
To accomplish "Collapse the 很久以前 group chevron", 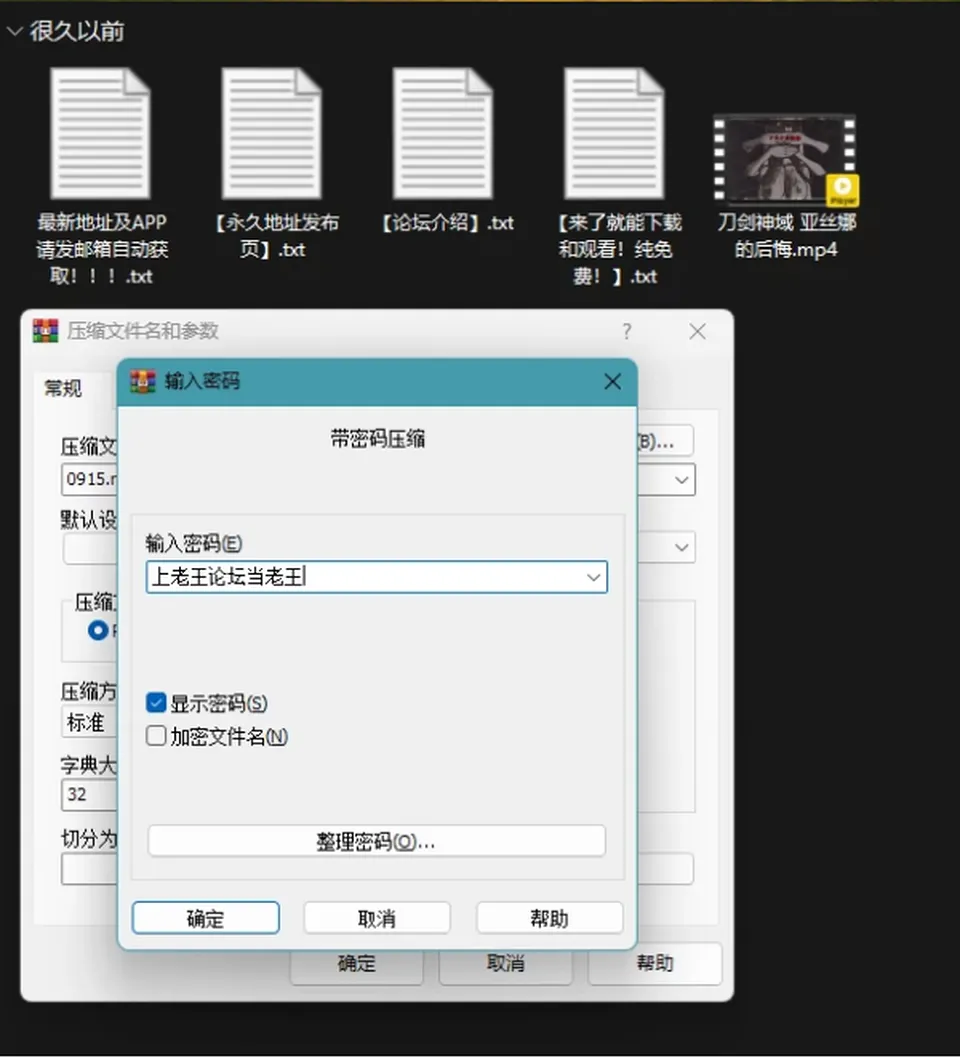I will (x=14, y=31).
